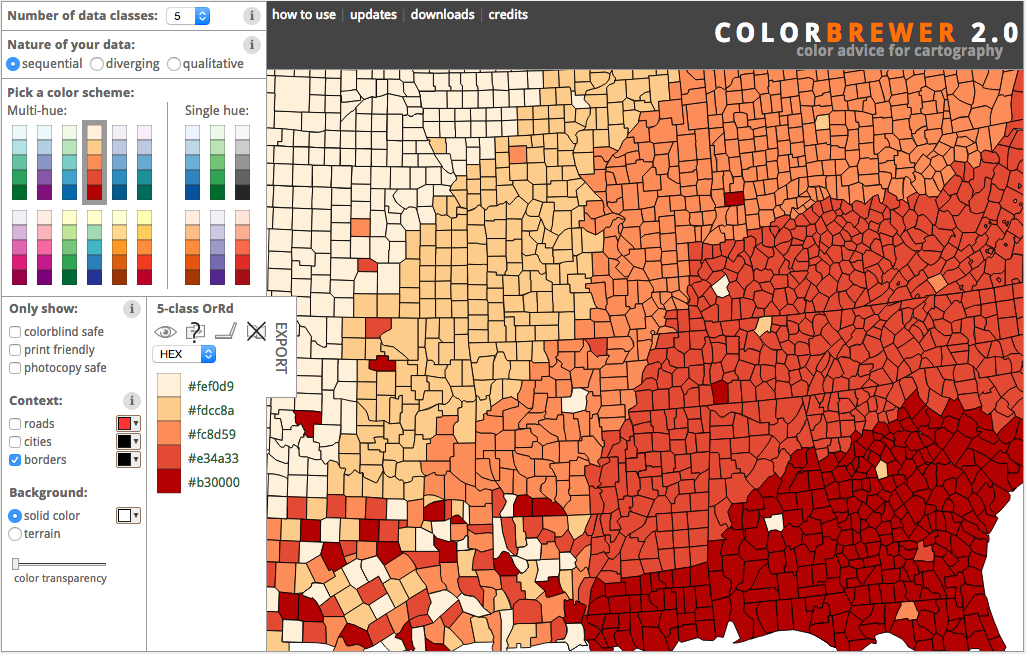Viewport: 1026px width, 654px height.
Task: Select the multi-hue blue-to-green BuGn scheme ramp
Action: [20, 162]
